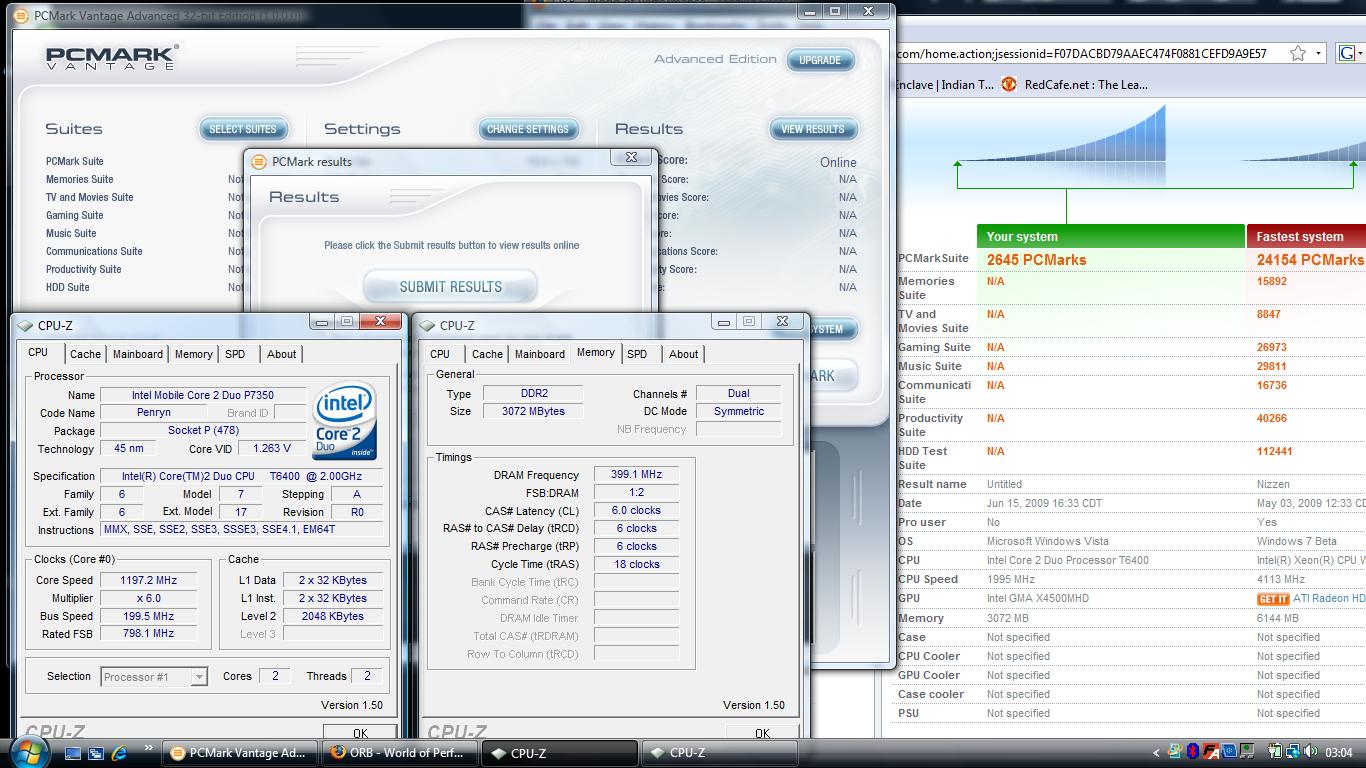This screenshot has height=768, width=1366.
Task: Click Productivity Suite in Suites list
Action: click(84, 269)
